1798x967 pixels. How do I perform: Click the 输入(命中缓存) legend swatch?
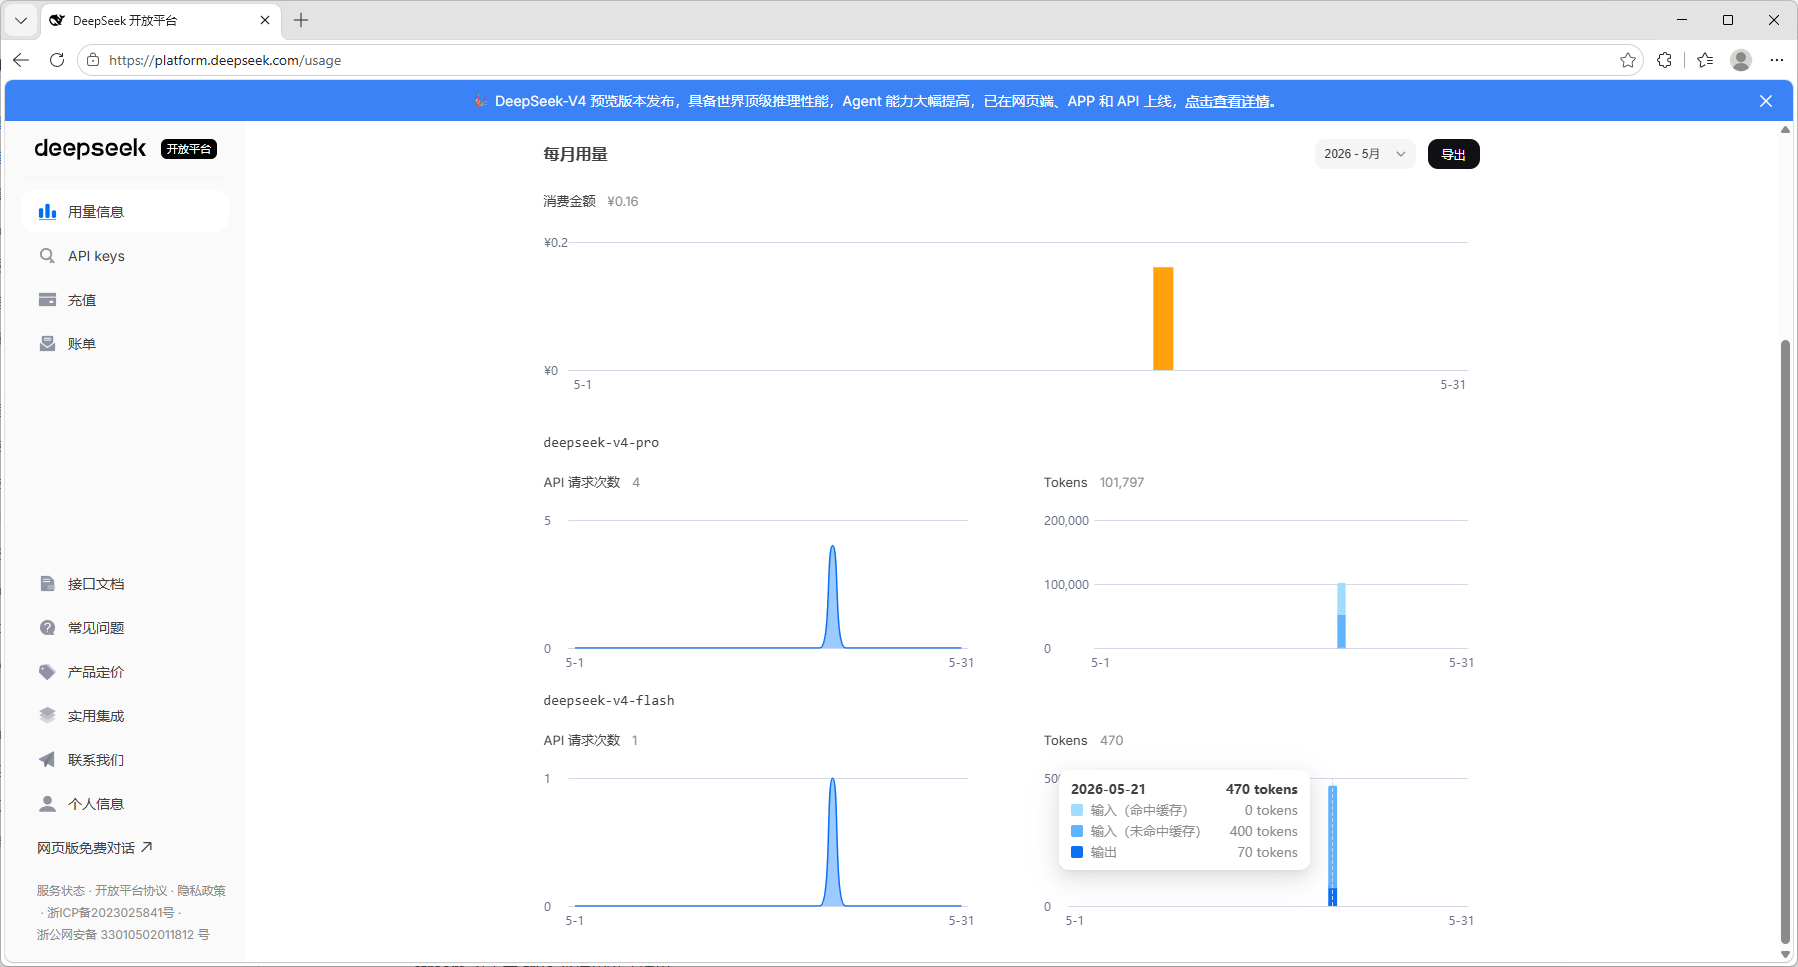tap(1077, 810)
